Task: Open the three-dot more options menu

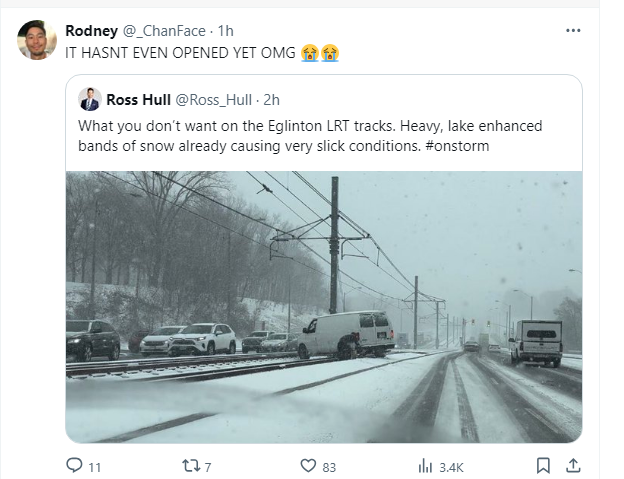Action: (573, 30)
